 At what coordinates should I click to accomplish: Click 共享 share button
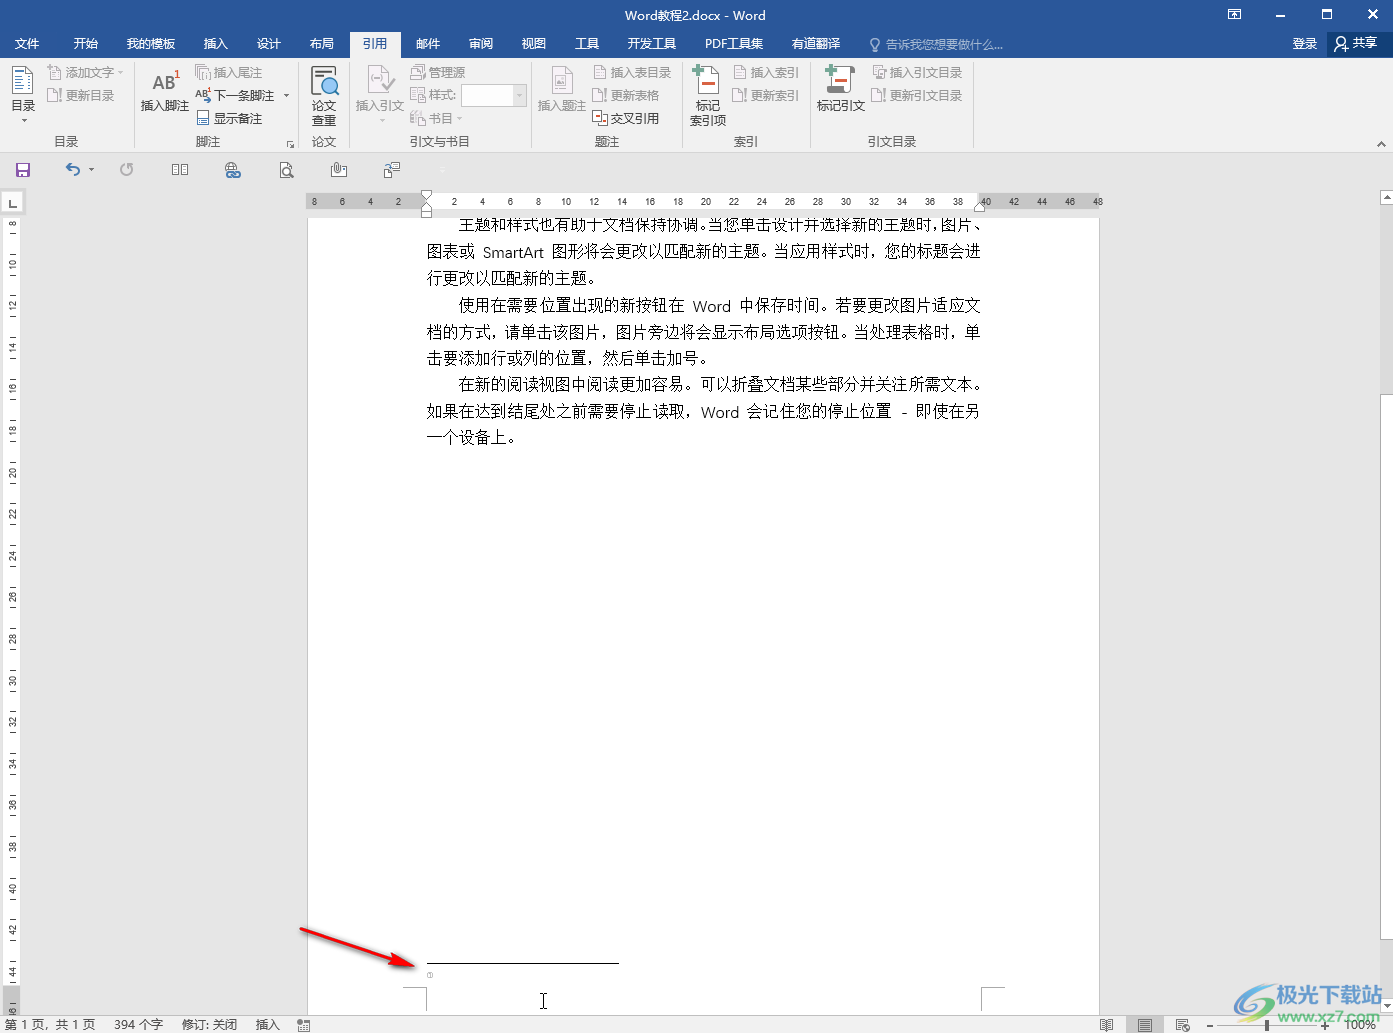click(x=1356, y=44)
